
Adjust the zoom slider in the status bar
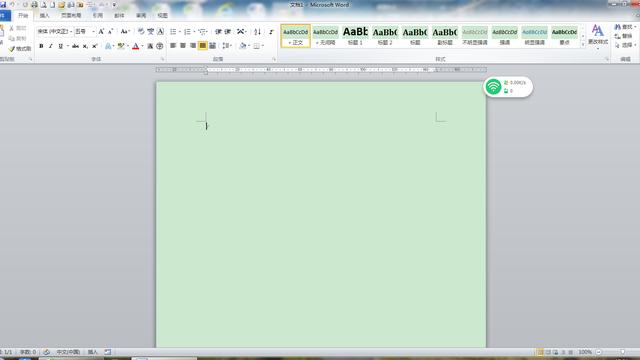[622, 352]
